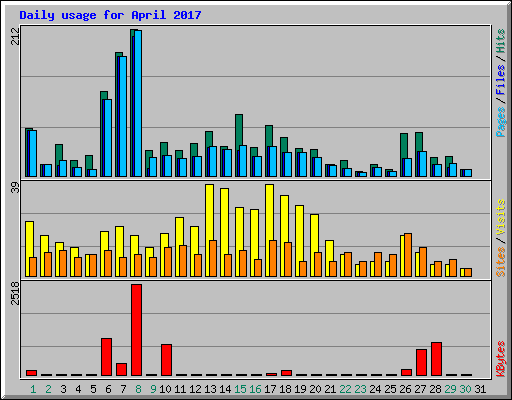Click the red KBytes bar for day 10
The width and height of the screenshot is (512, 400).
[167, 360]
